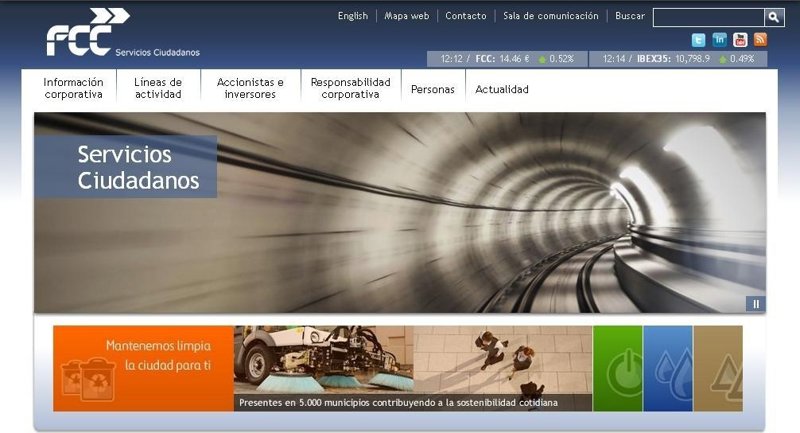Viewport: 800px width, 433px height.
Task: Open the orange Mantenemos limpia la ciudad panel
Action: (143, 368)
